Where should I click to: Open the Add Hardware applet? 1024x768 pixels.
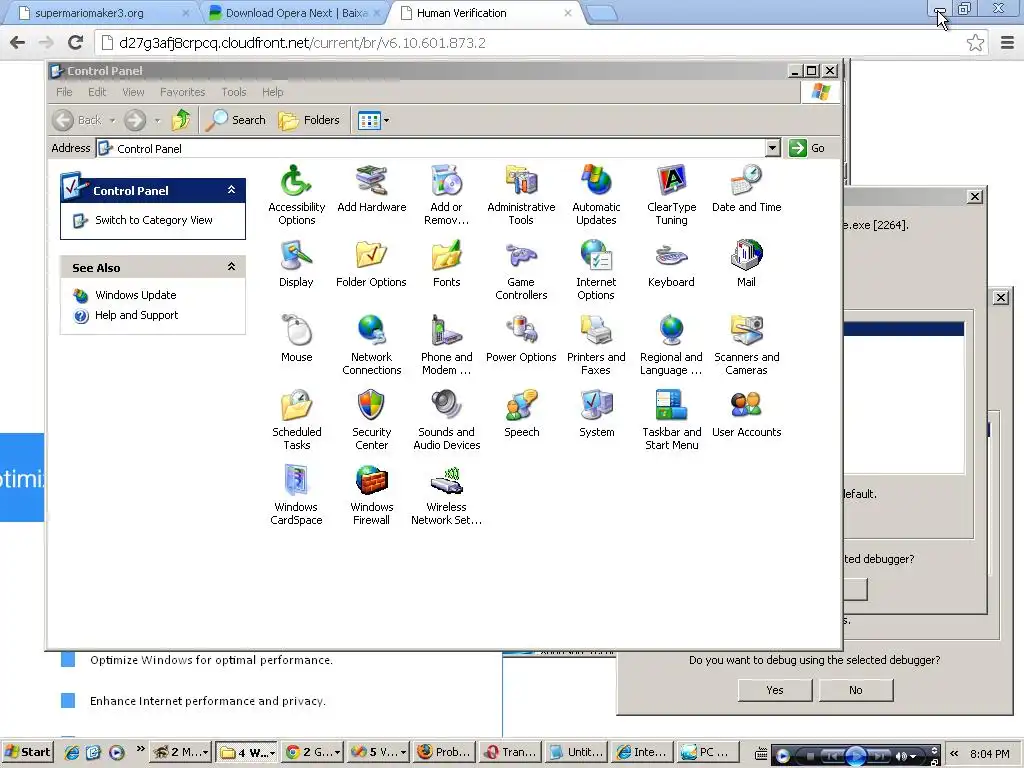(x=372, y=189)
